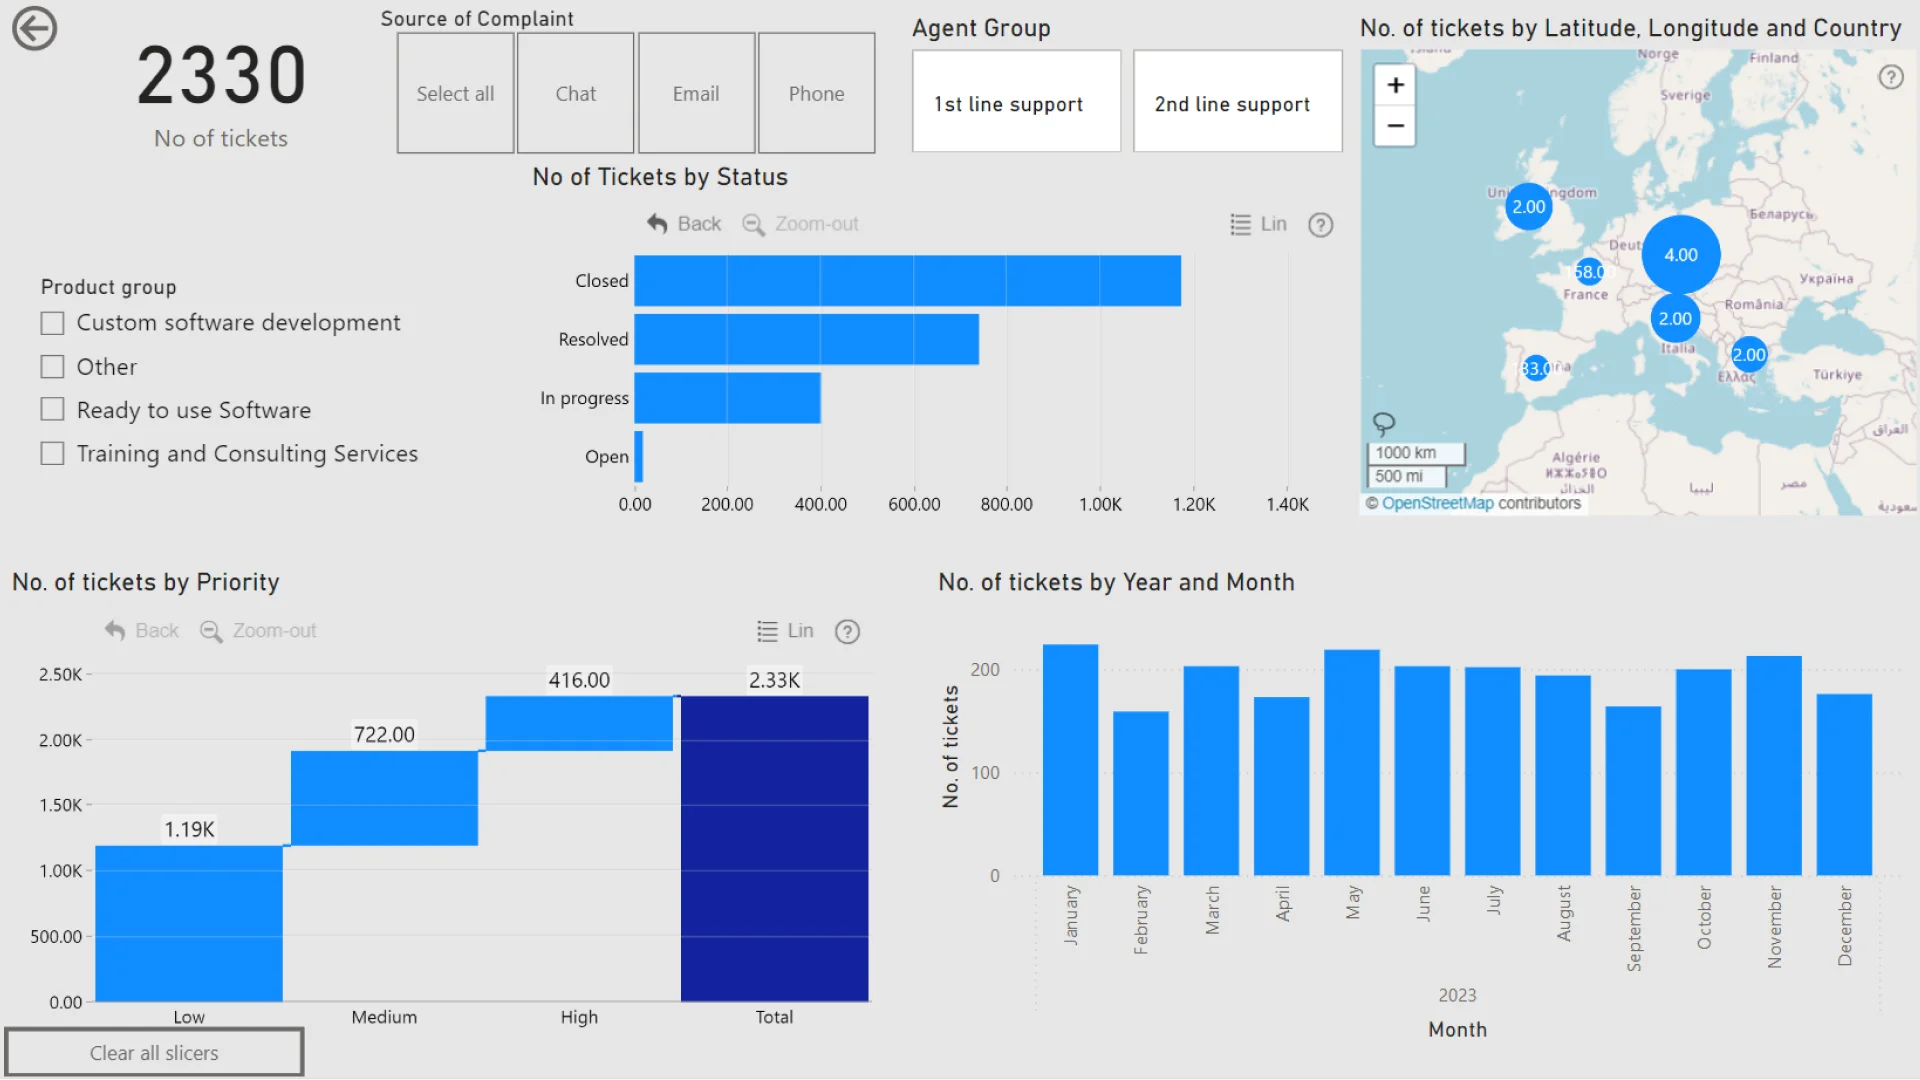The width and height of the screenshot is (1920, 1080).
Task: Select the March monthly bar
Action: 1211,771
